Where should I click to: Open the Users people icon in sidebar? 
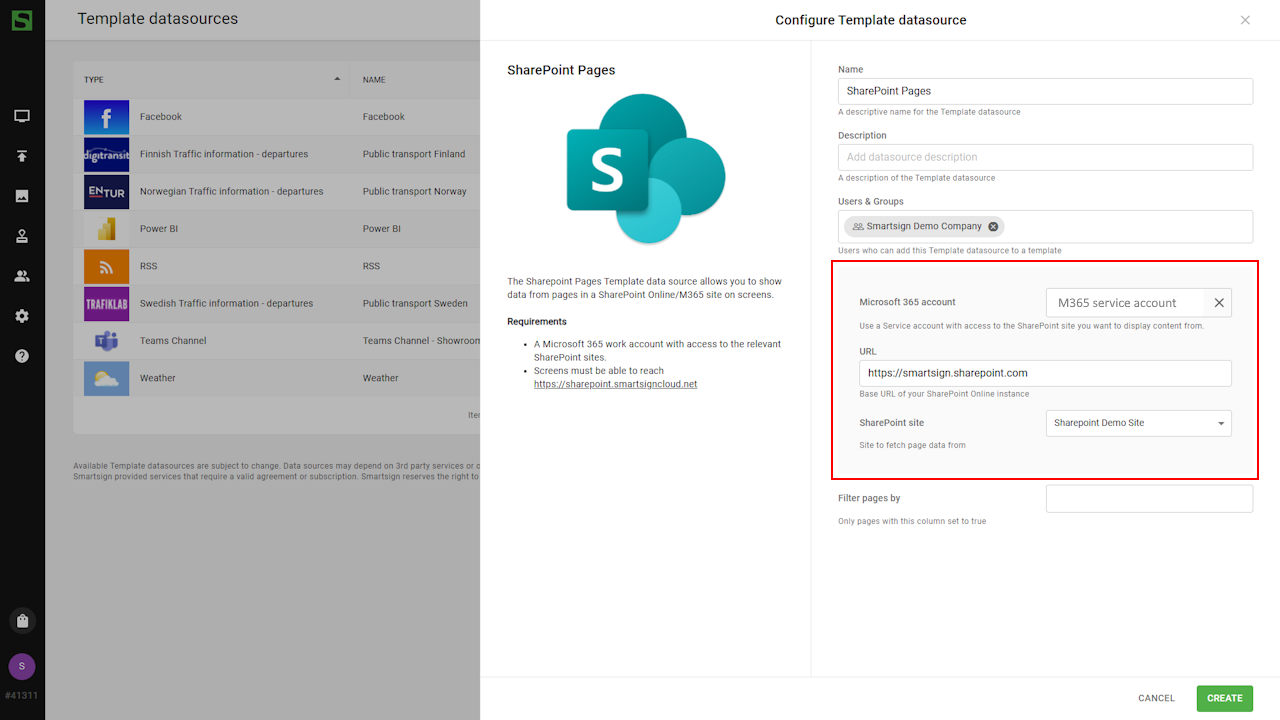22,276
